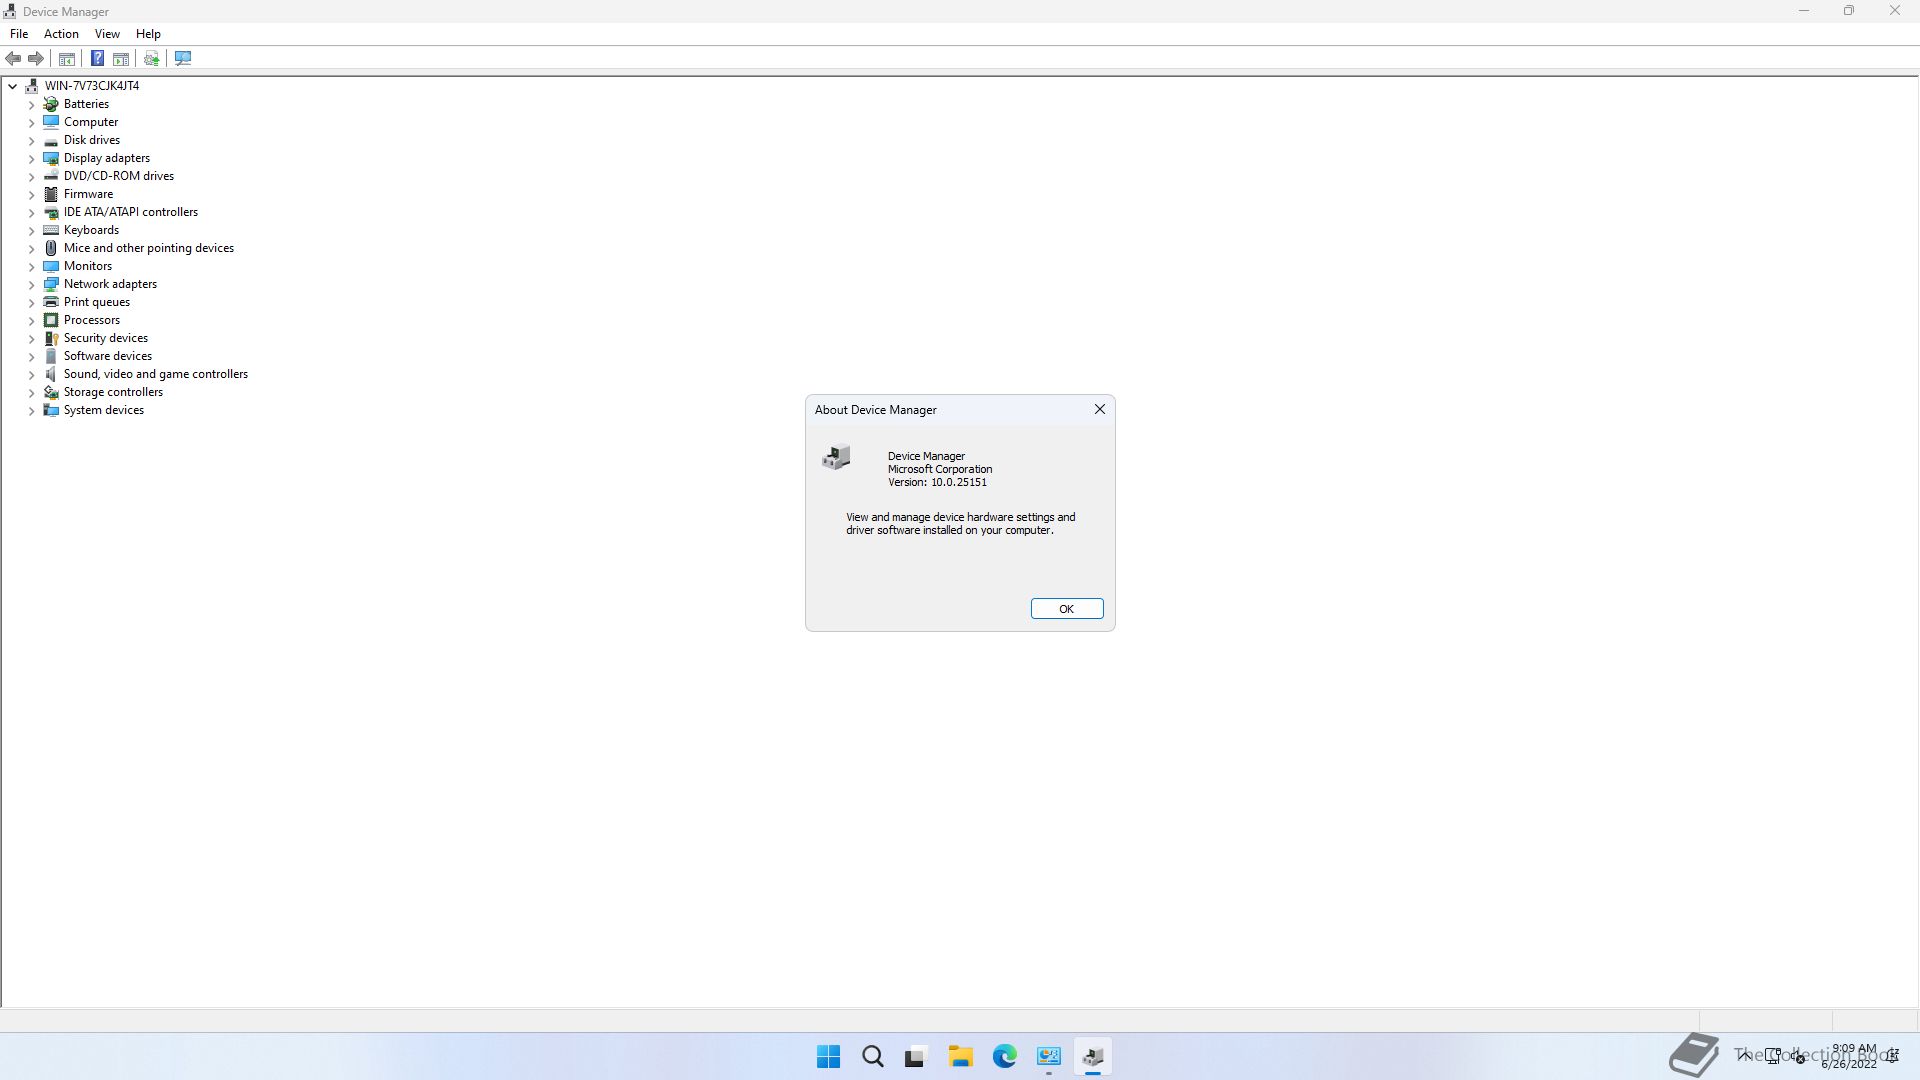Click the Device Manager icon in About dialog
Viewport: 1920px width, 1080px height.
(836, 458)
